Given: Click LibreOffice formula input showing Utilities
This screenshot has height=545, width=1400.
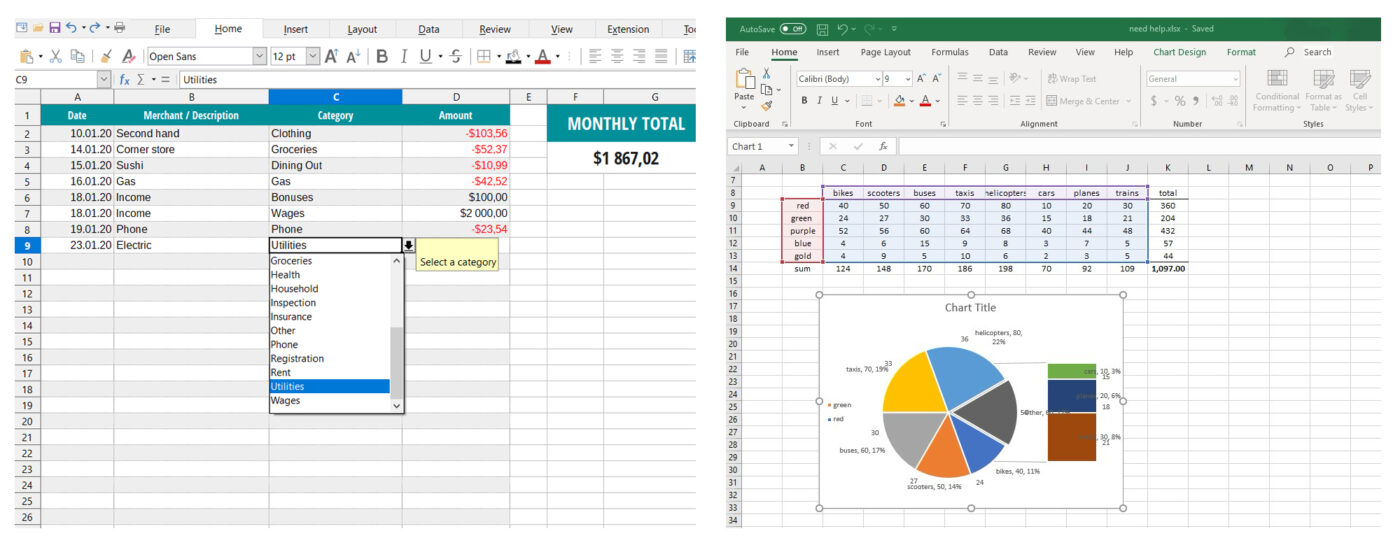Looking at the screenshot, I should 438,79.
